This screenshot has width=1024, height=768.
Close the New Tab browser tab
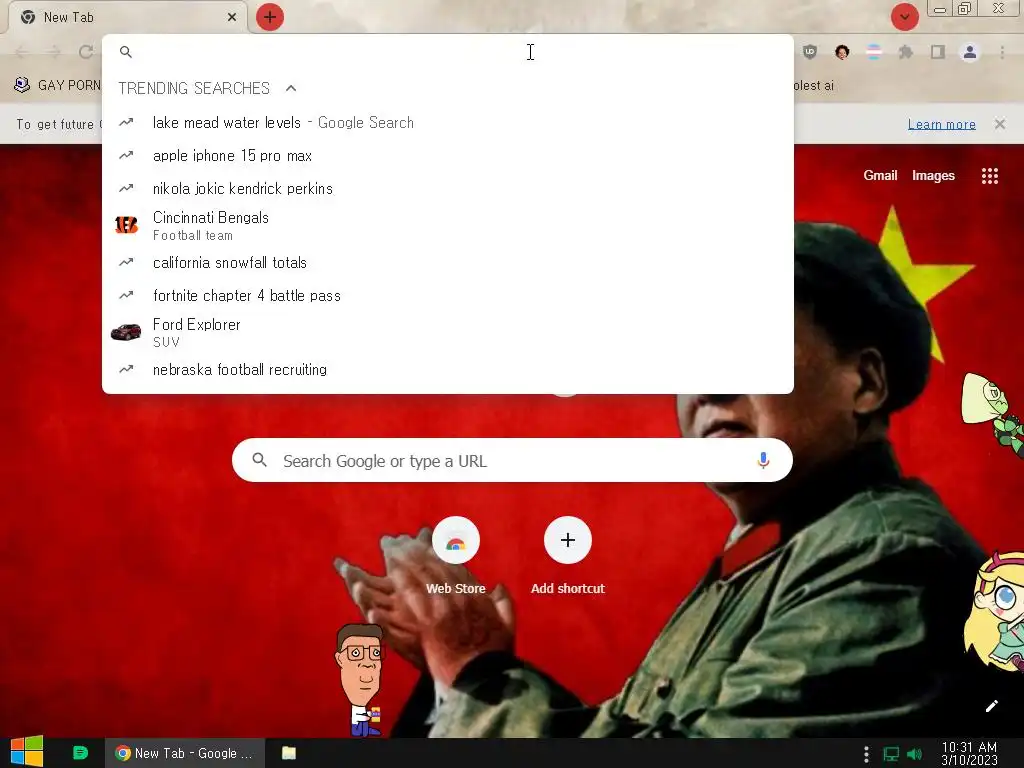tap(232, 17)
